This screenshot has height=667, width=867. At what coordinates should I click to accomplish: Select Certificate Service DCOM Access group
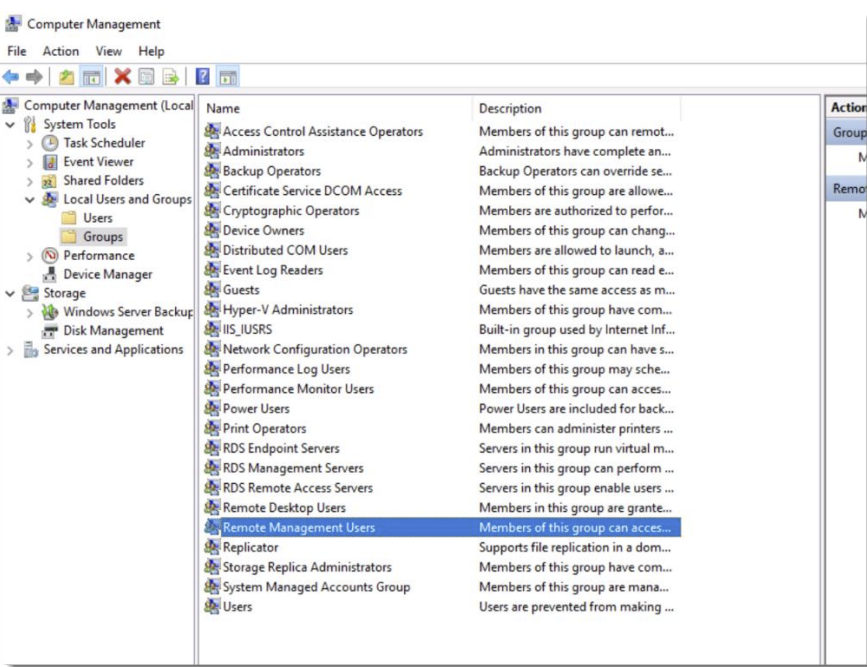312,191
